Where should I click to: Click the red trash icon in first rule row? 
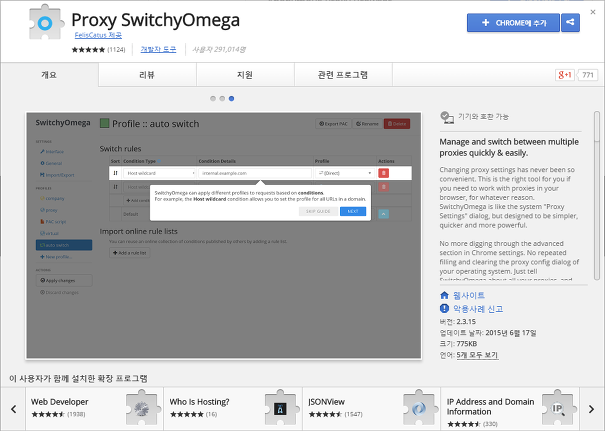tap(384, 173)
